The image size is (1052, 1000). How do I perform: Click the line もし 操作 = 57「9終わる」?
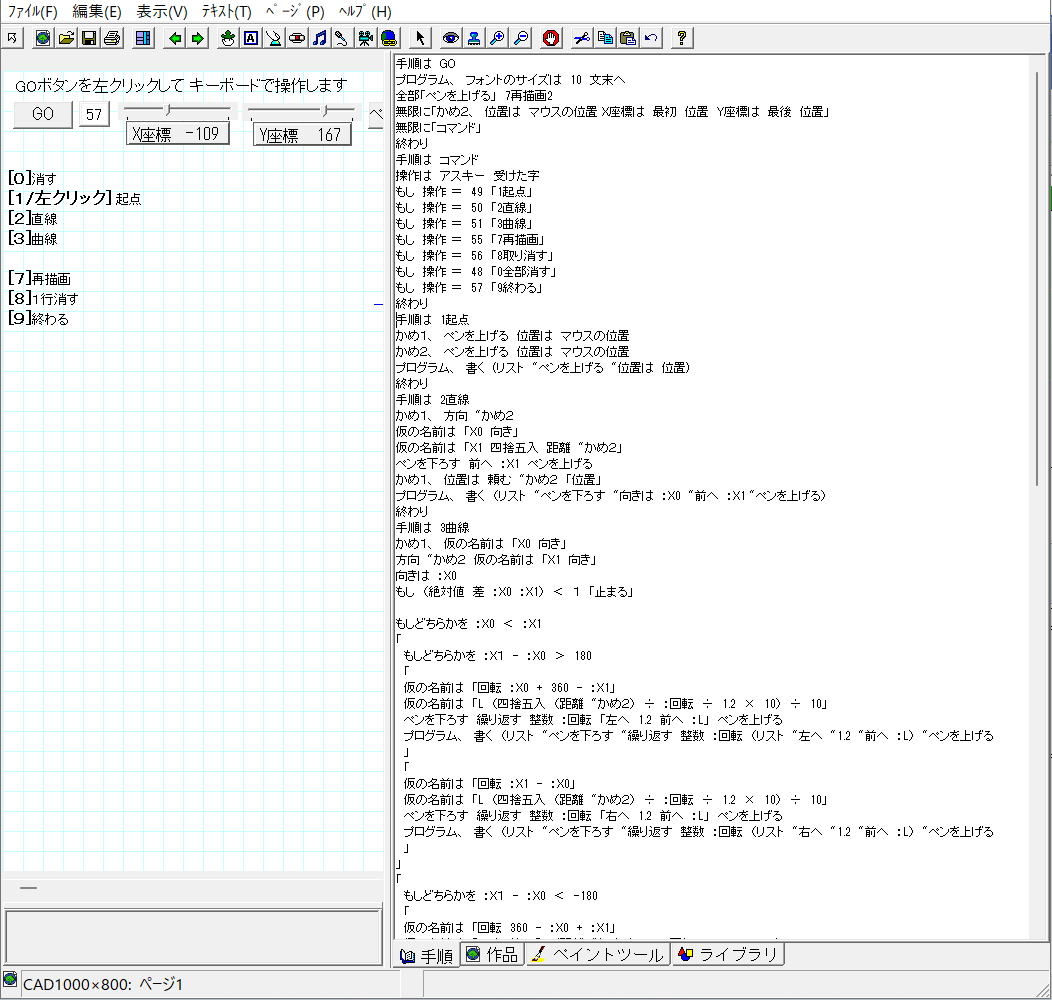(x=469, y=287)
